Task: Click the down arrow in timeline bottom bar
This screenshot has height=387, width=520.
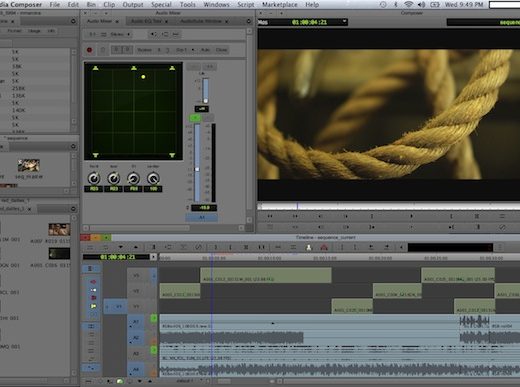Action: 140,381
